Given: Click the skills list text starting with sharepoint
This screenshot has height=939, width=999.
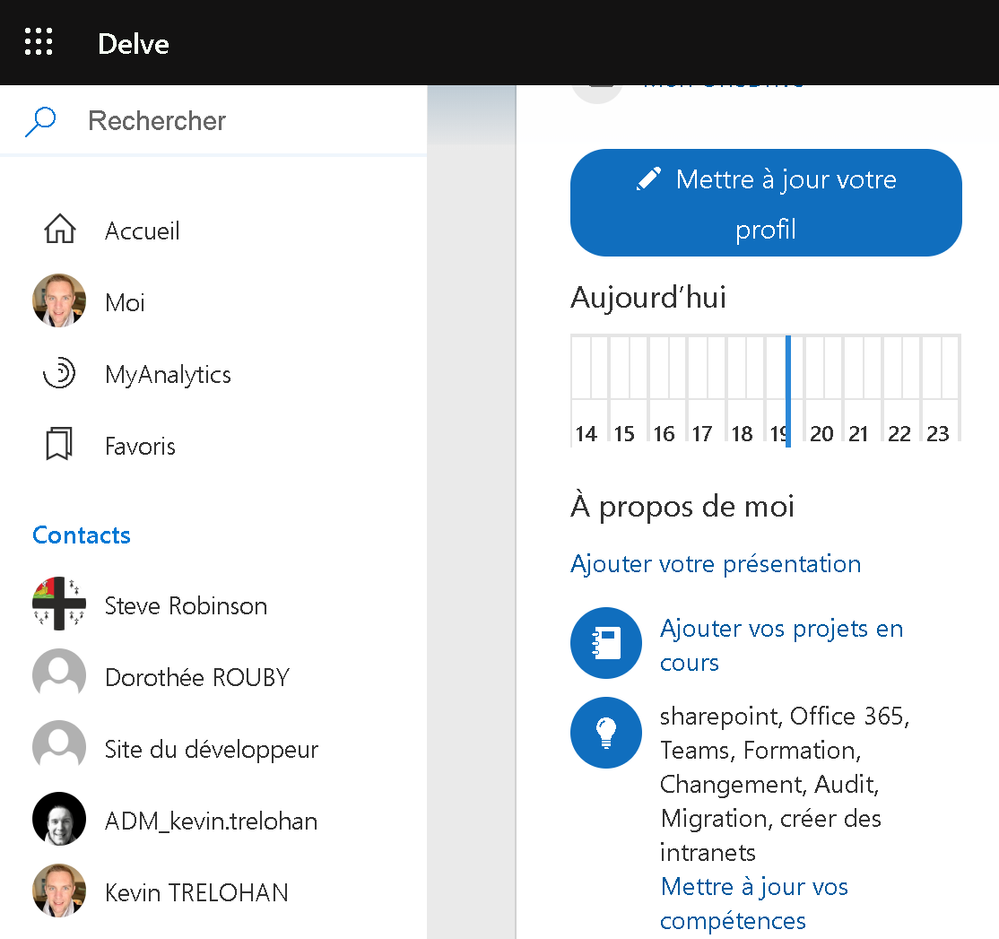Looking at the screenshot, I should click(x=784, y=784).
